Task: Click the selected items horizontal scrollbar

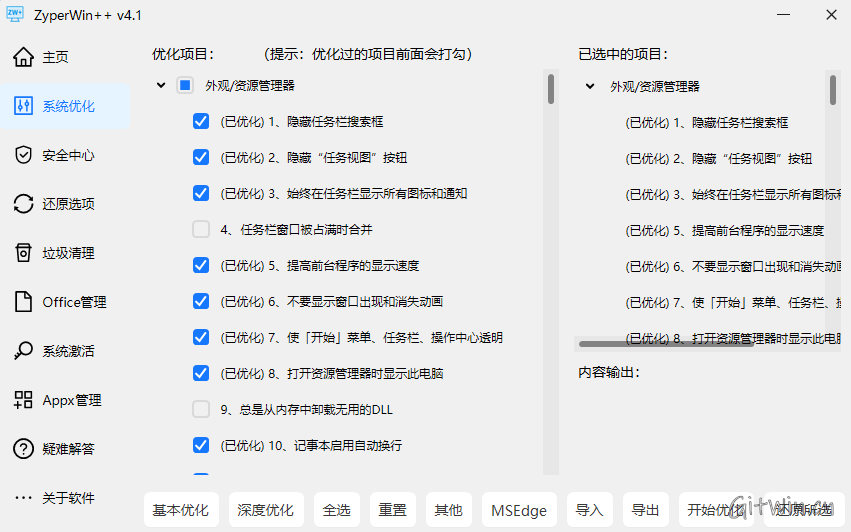Action: pyautogui.click(x=666, y=343)
